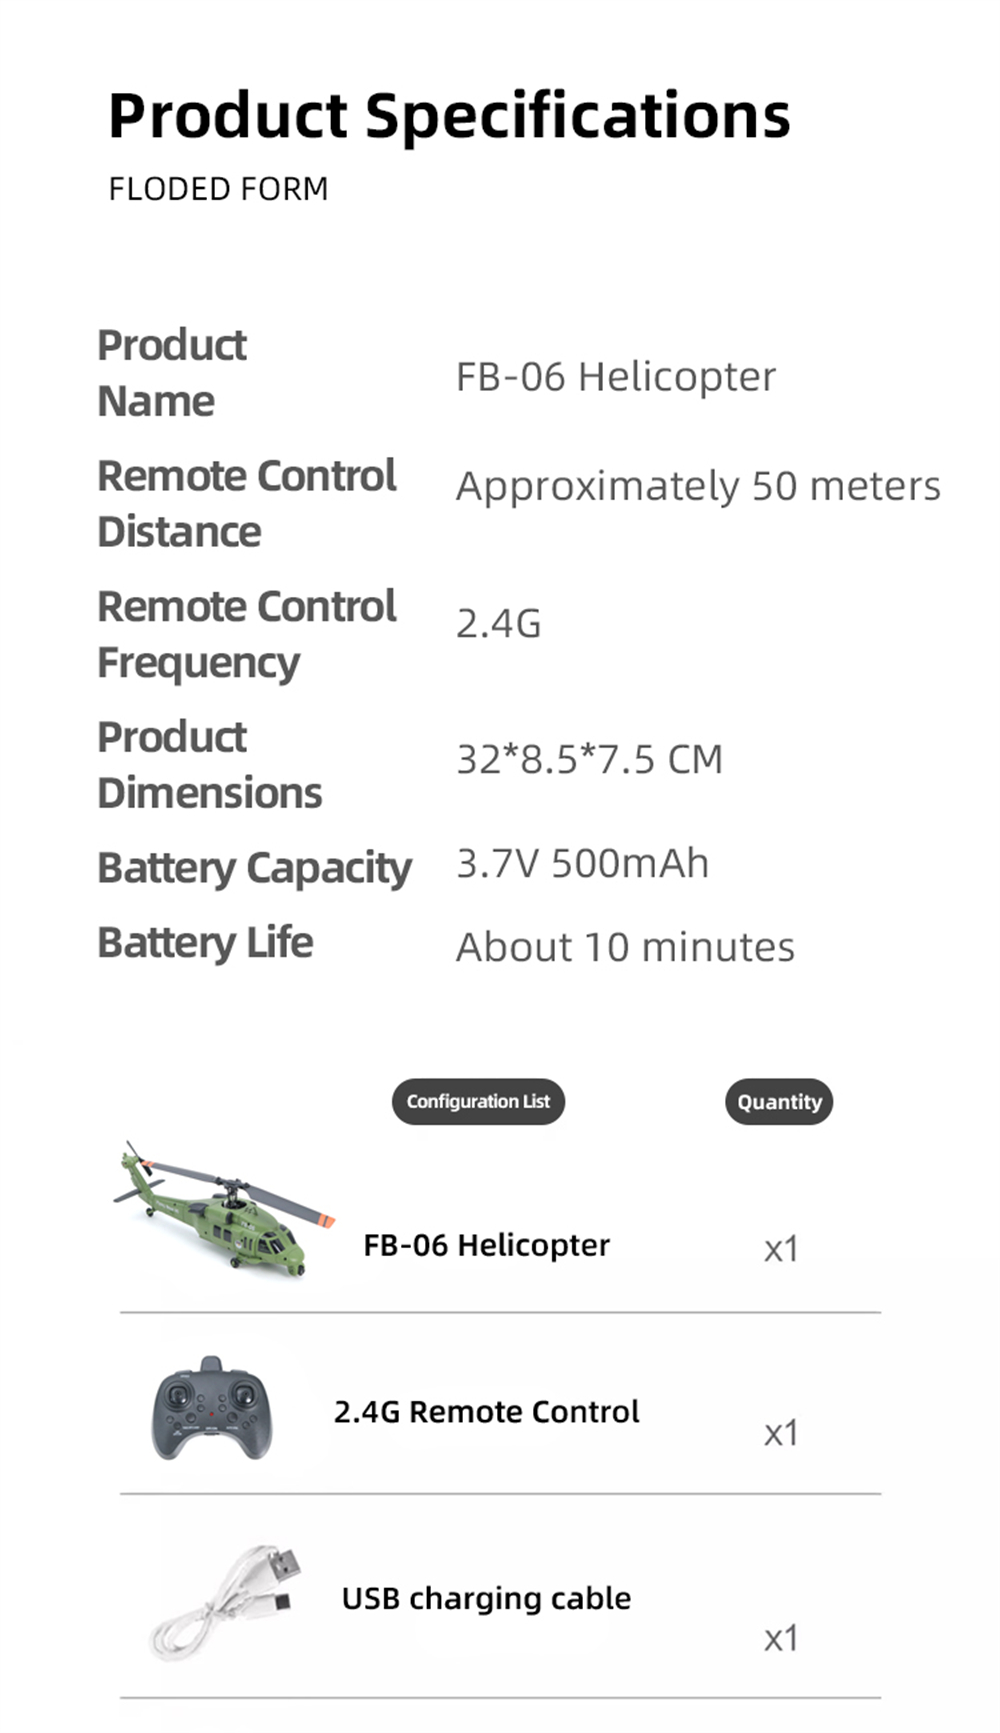Click the Product Dimensions label
Image resolution: width=1000 pixels, height=1733 pixels.
210,764
